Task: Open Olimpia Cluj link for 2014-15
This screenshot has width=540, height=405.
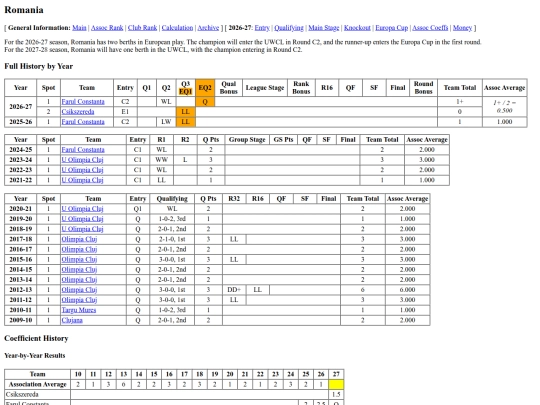Action: click(79, 269)
